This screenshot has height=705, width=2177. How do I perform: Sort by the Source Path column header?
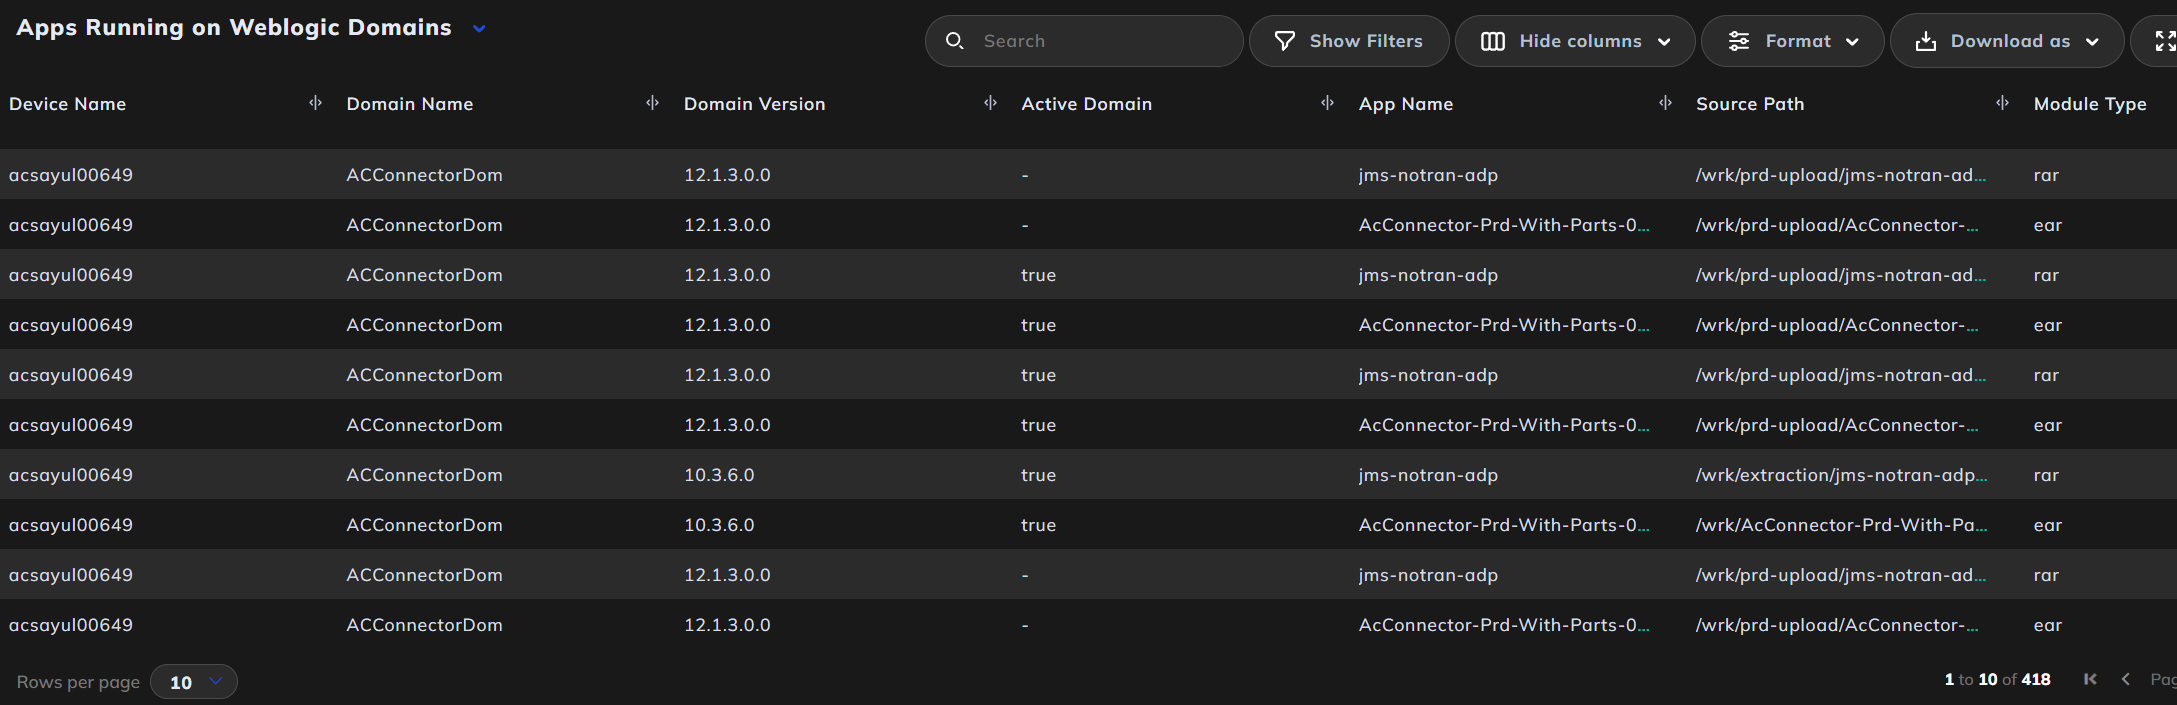[x=1750, y=104]
